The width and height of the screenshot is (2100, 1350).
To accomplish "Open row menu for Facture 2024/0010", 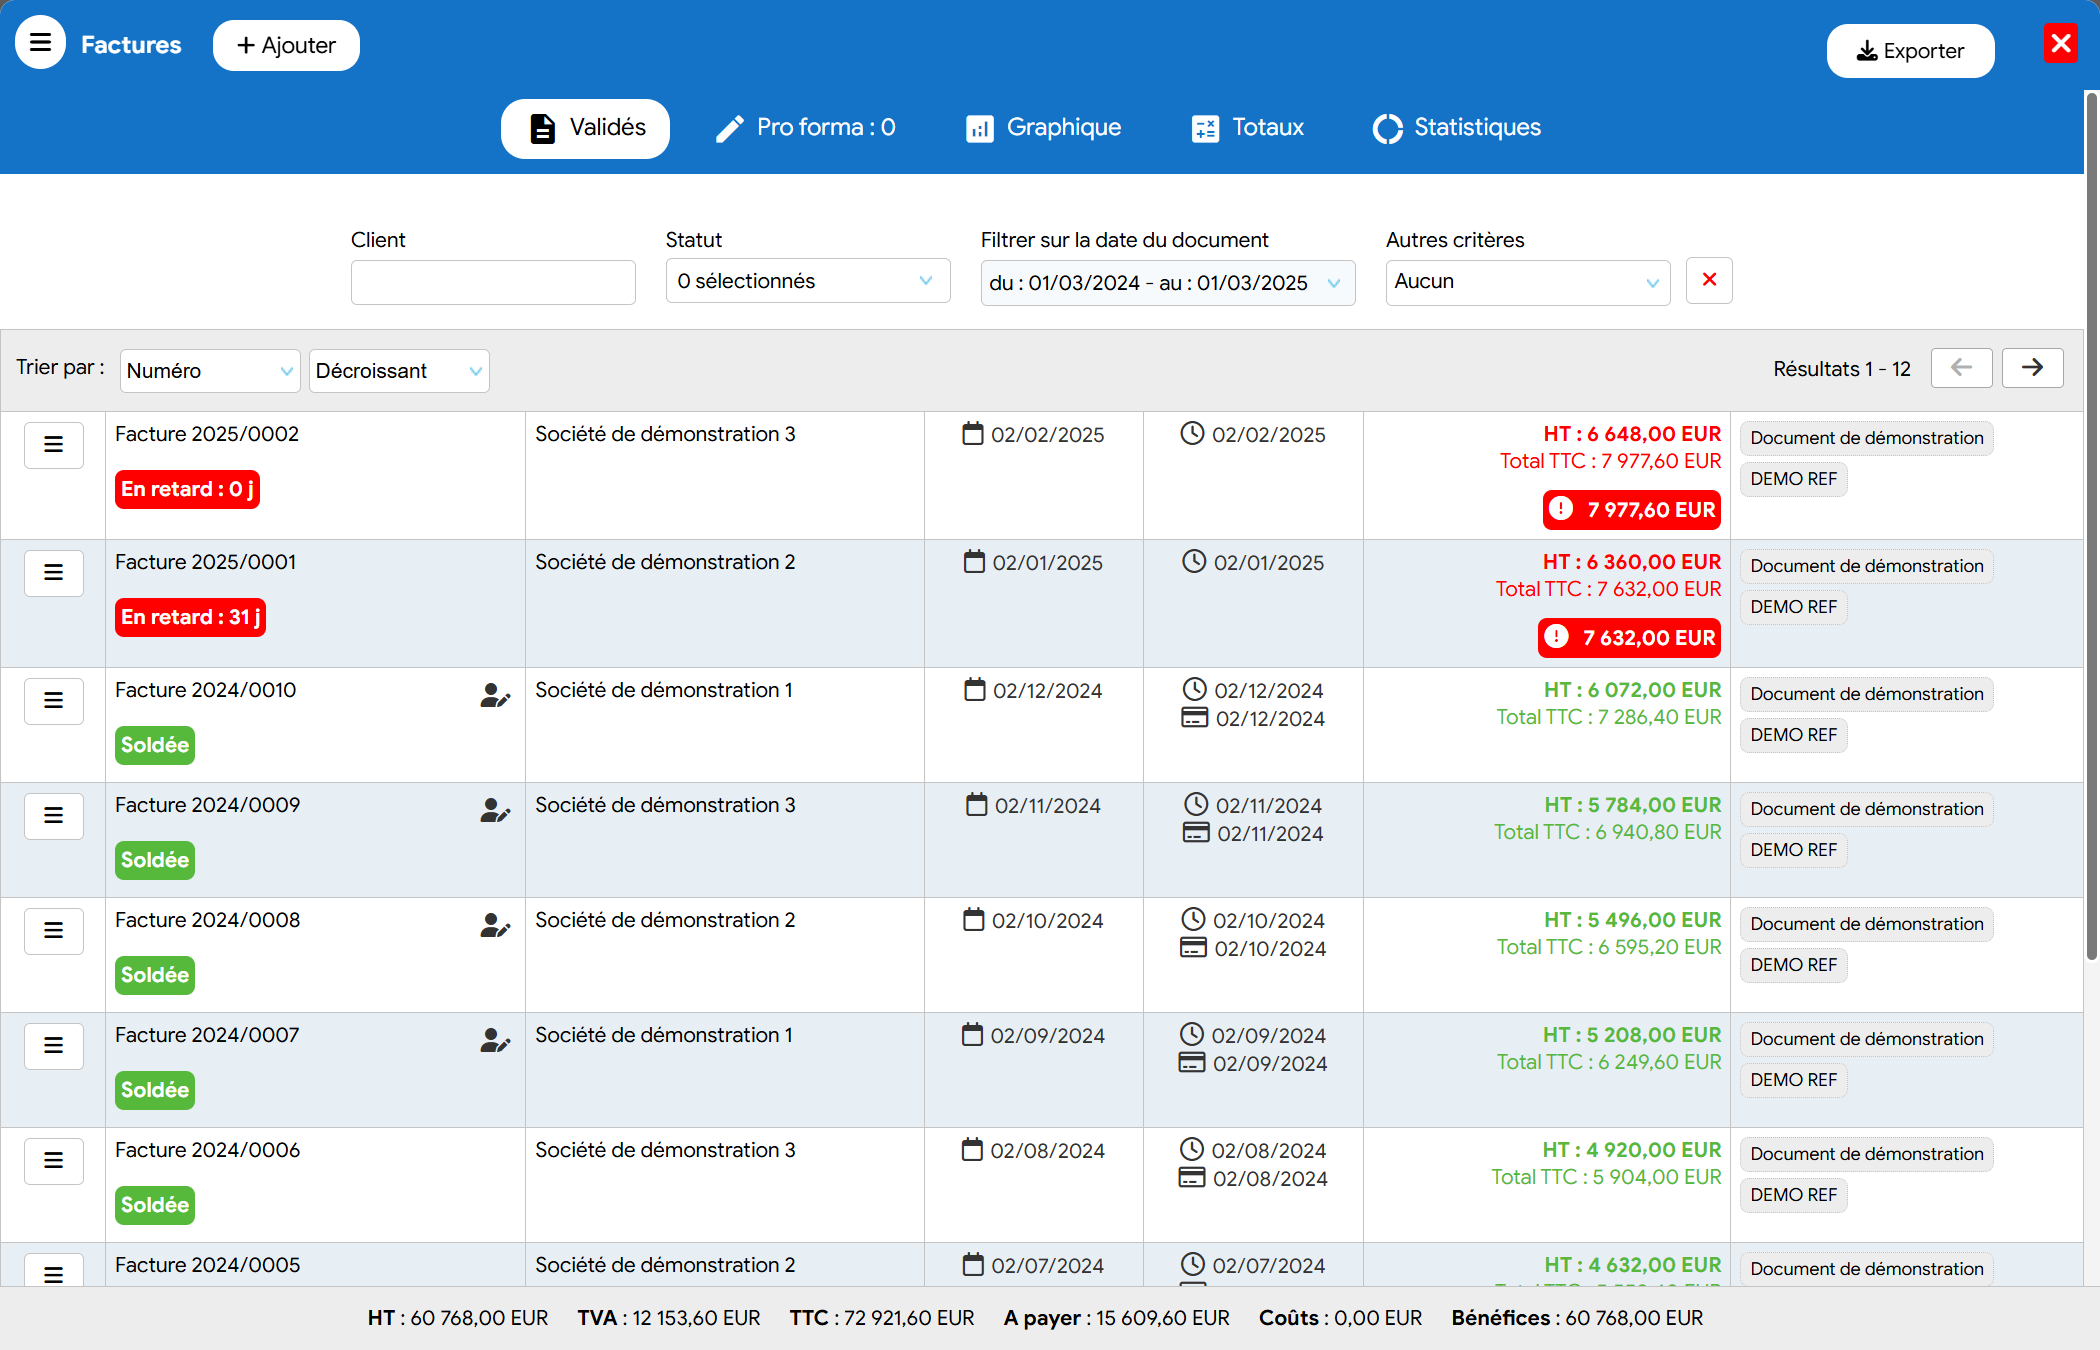I will (54, 701).
